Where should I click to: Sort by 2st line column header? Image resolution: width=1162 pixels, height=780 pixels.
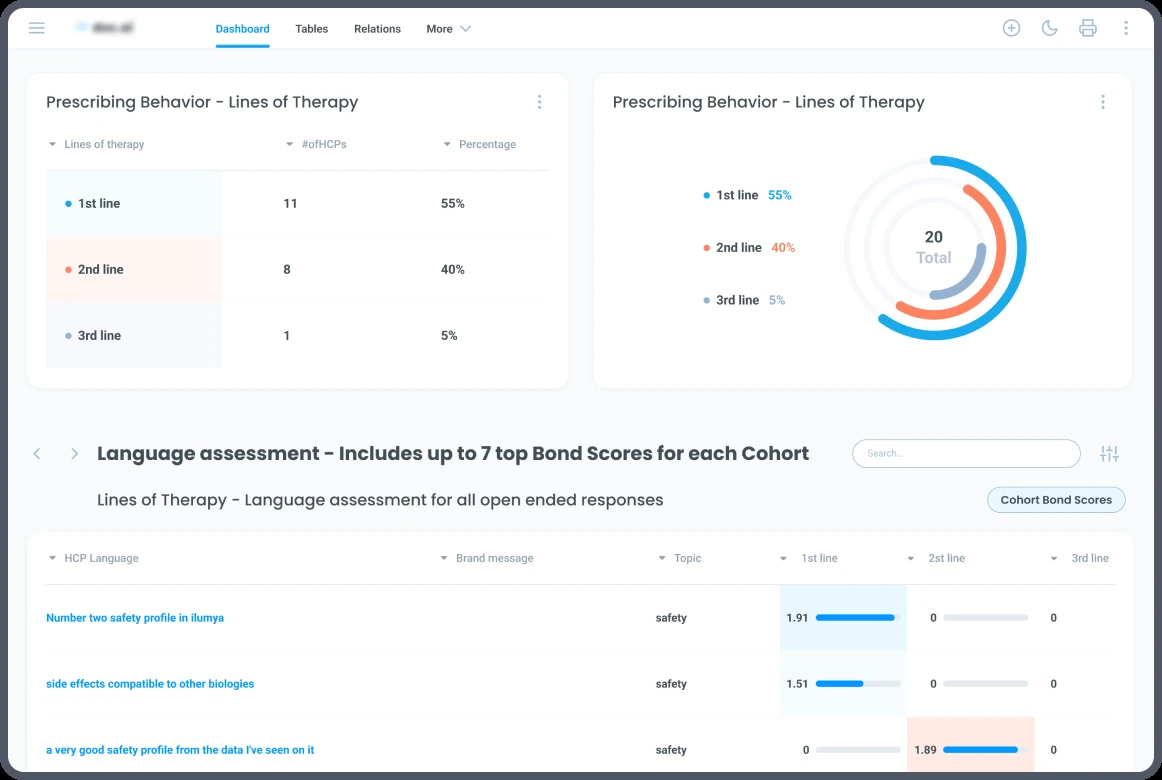coord(936,559)
